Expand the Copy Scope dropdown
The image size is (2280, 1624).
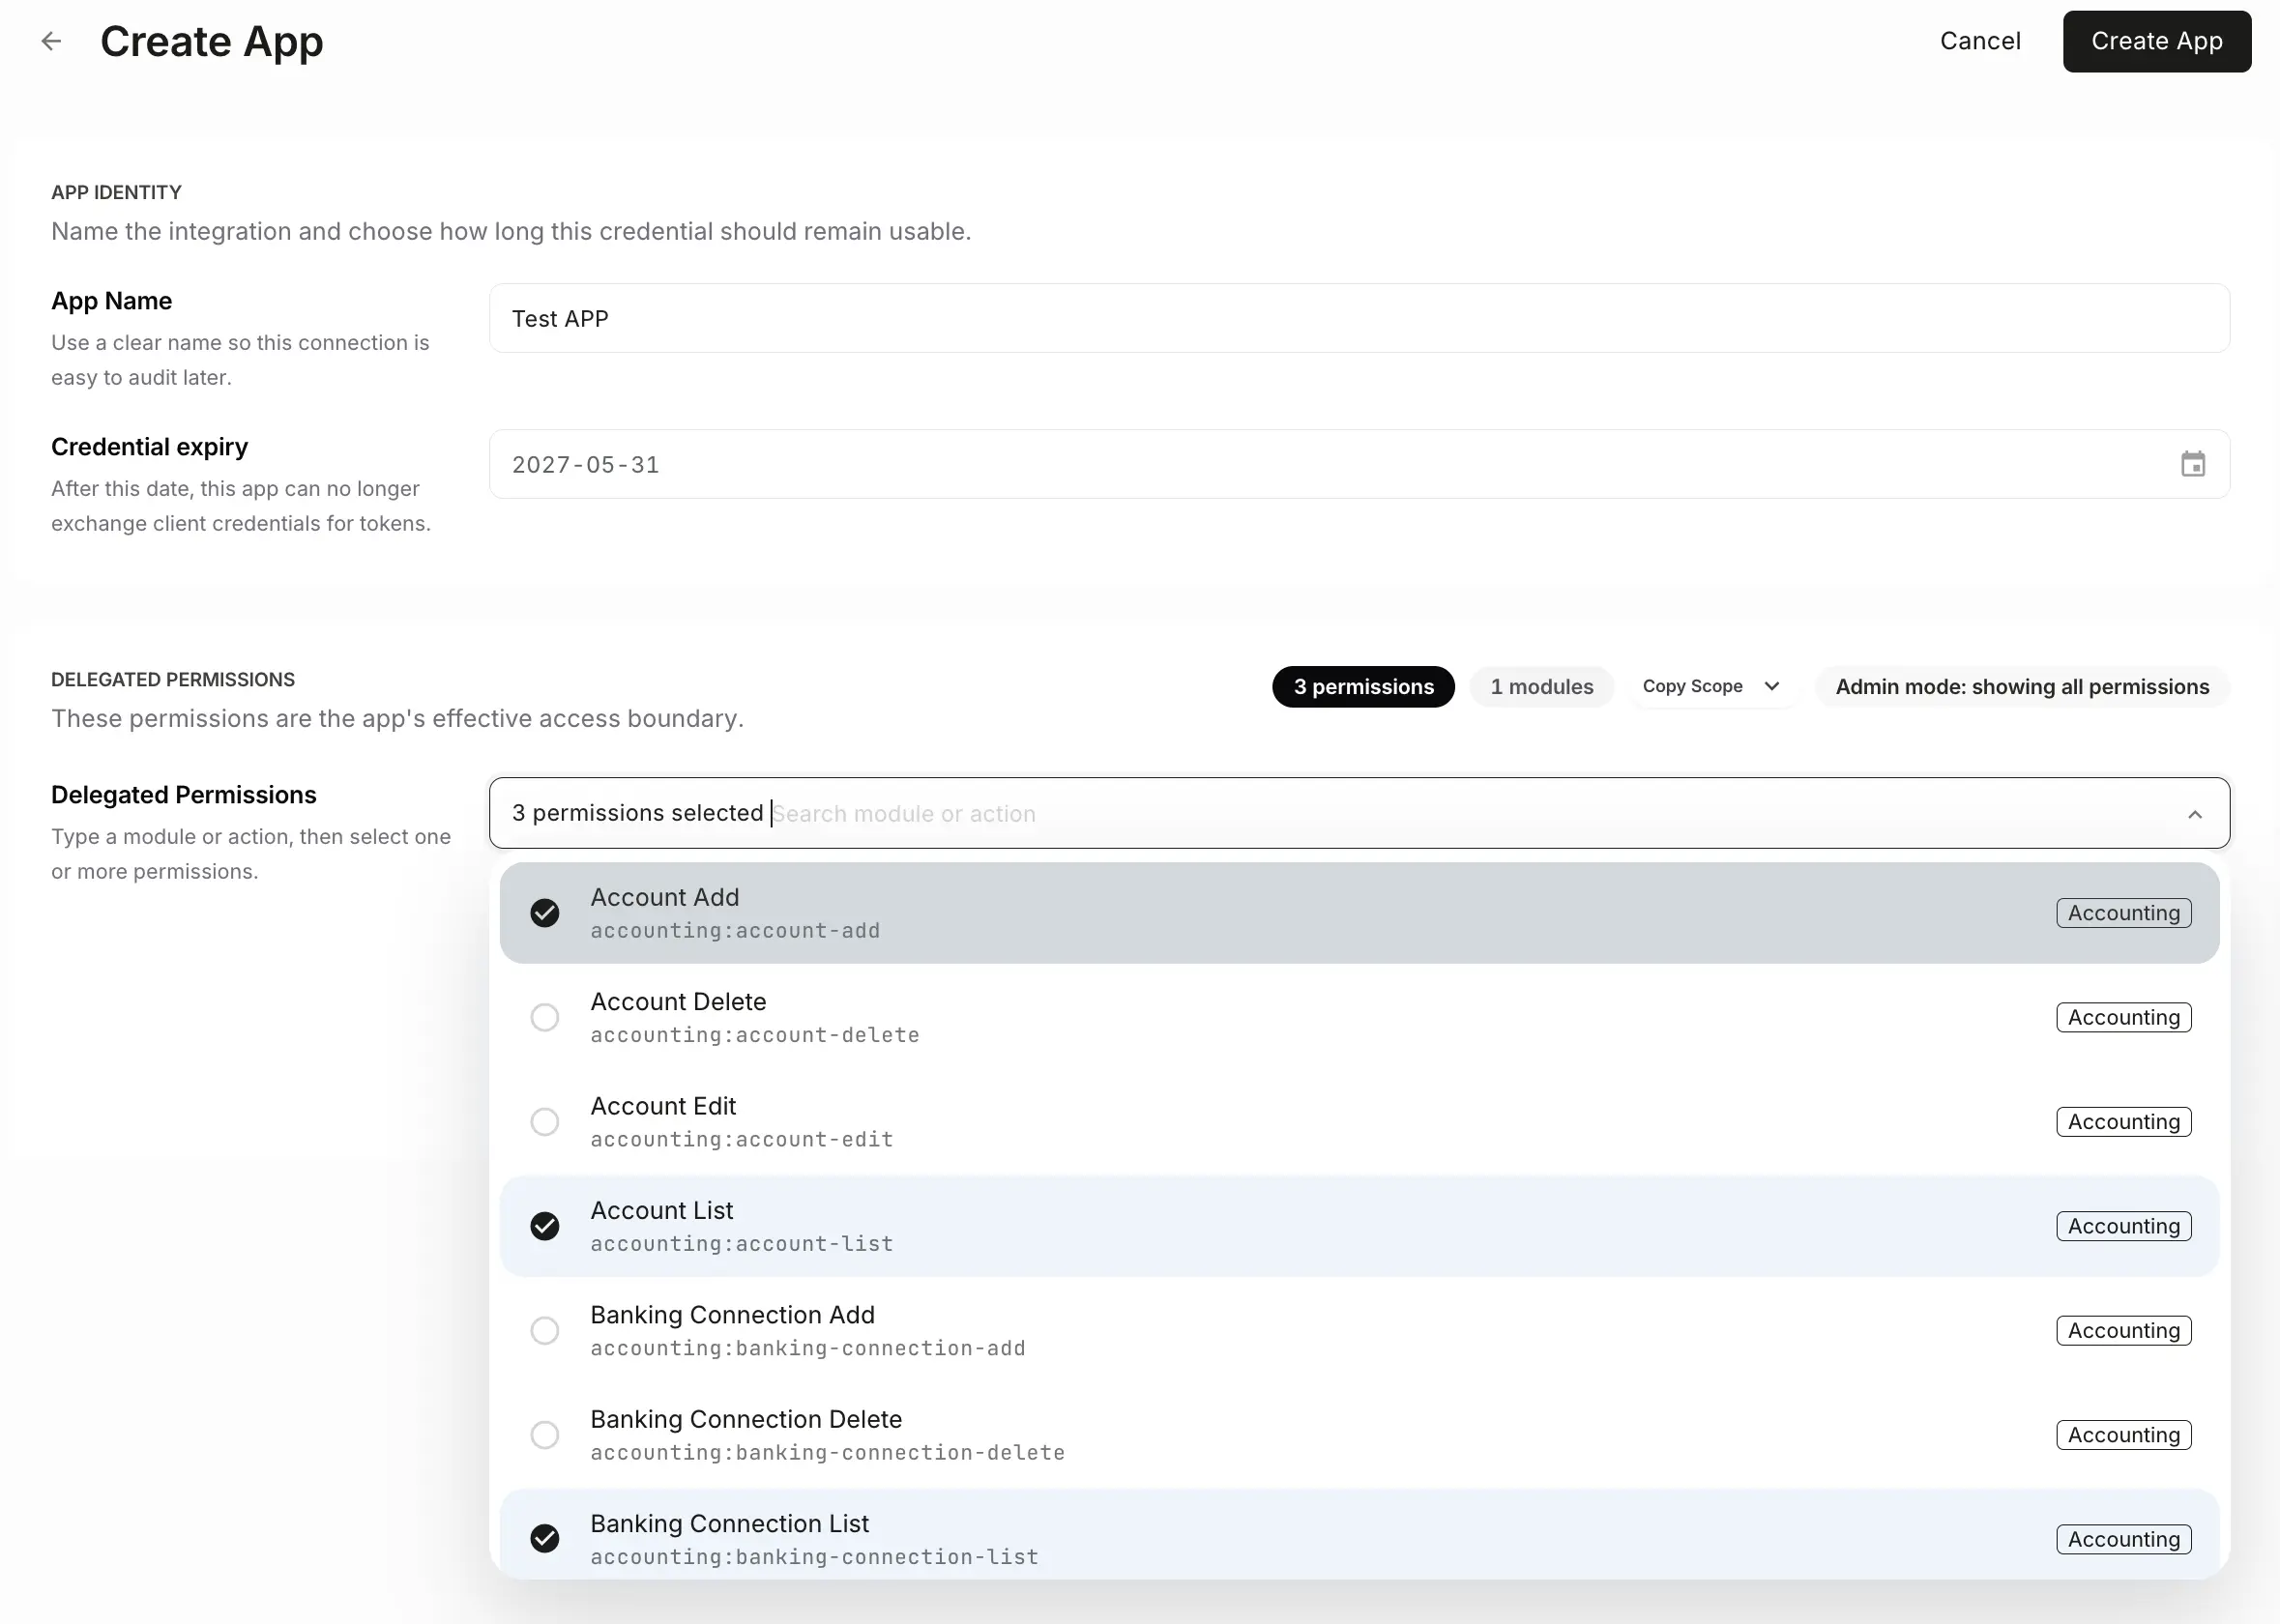pyautogui.click(x=1711, y=686)
